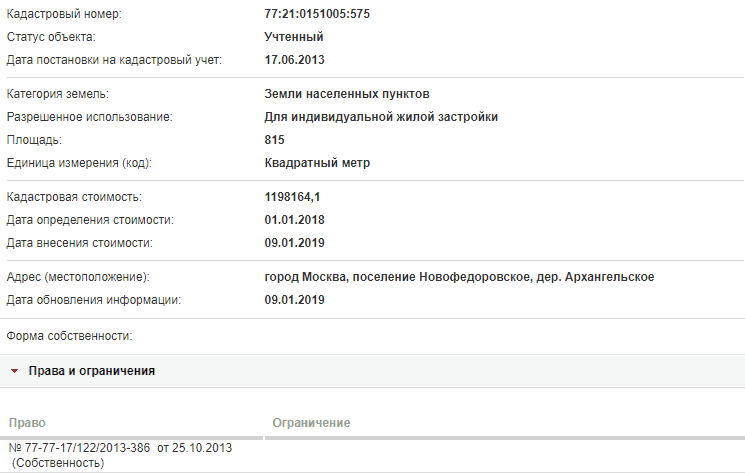Select cadastral number 77:21:0151005:575

point(317,14)
